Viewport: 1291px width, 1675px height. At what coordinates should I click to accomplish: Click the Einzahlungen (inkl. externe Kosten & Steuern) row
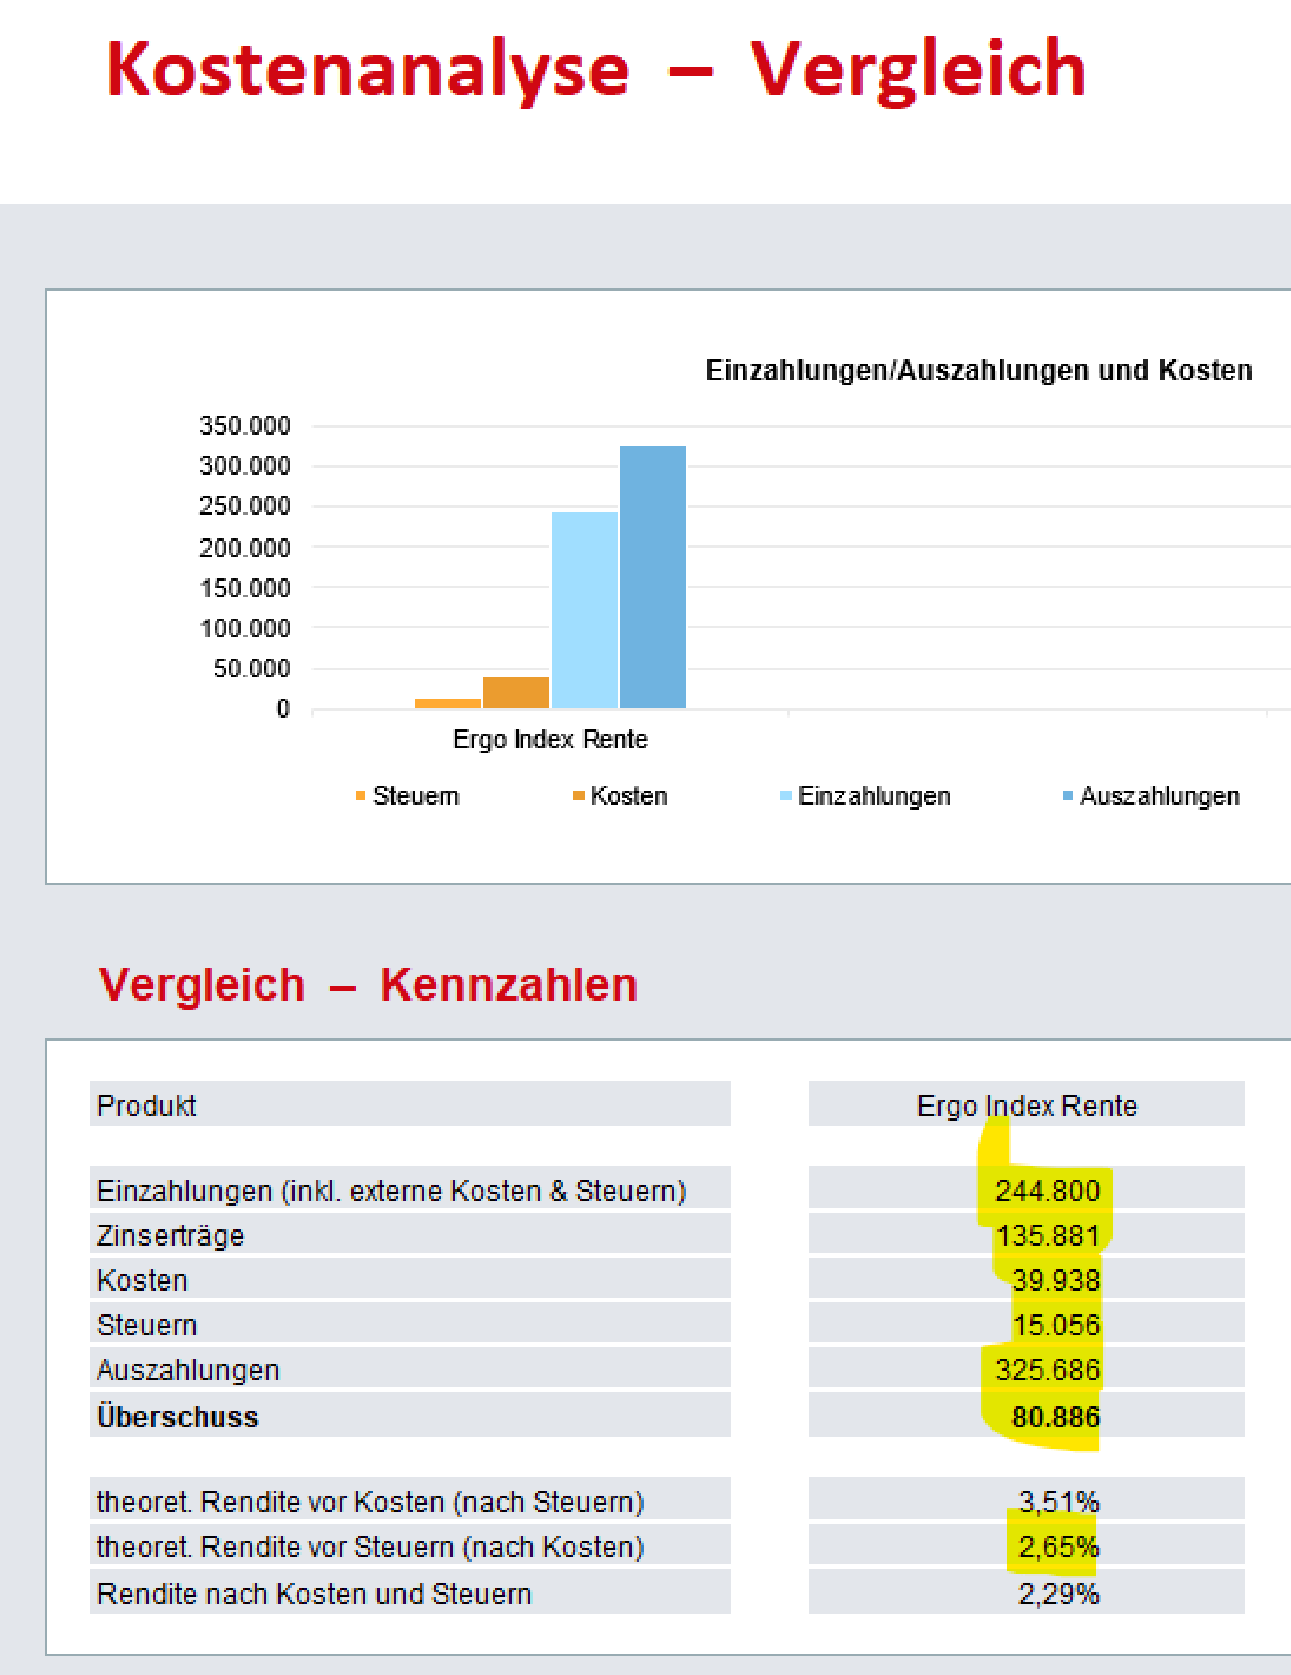click(410, 1189)
